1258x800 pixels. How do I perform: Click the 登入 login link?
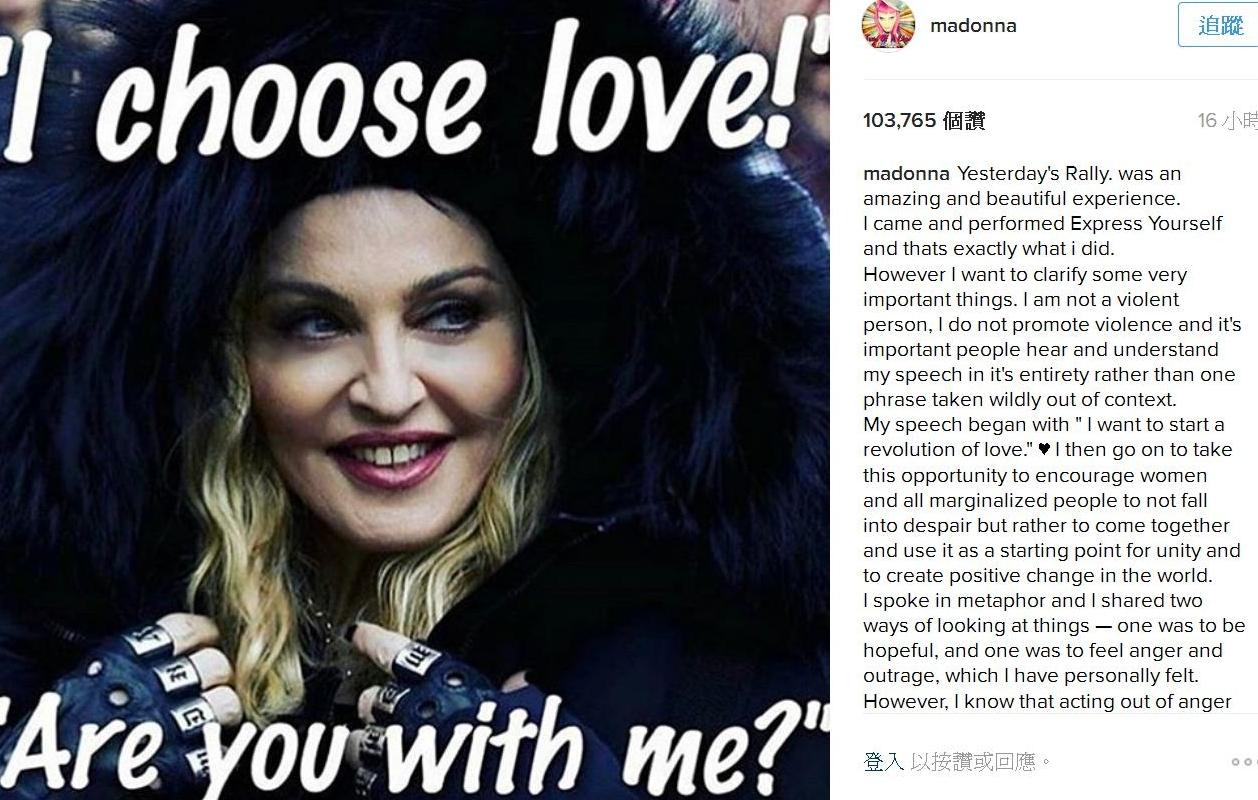pyautogui.click(x=884, y=762)
